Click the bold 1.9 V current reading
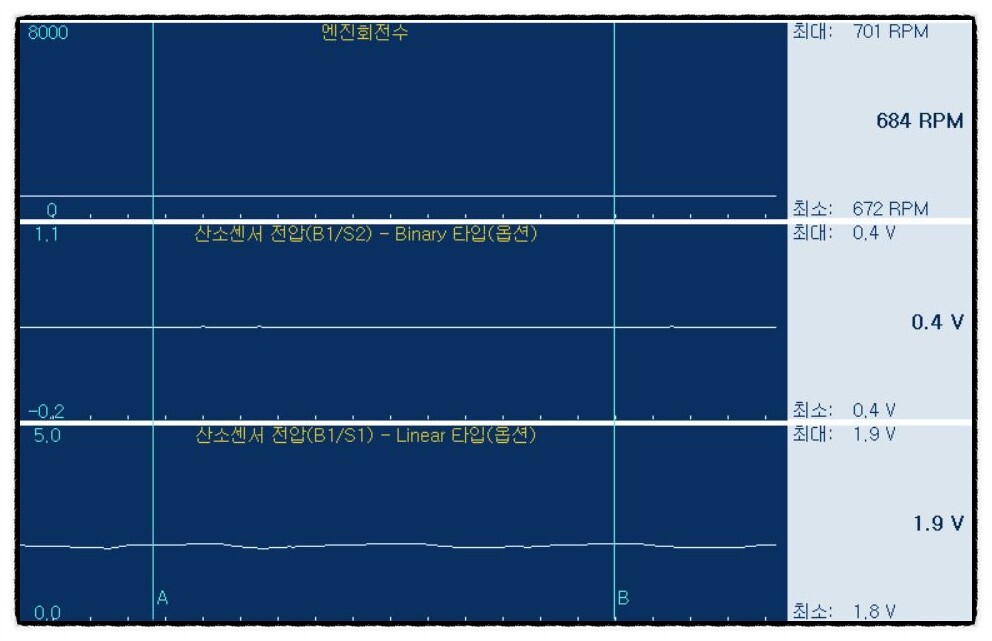 pos(938,523)
